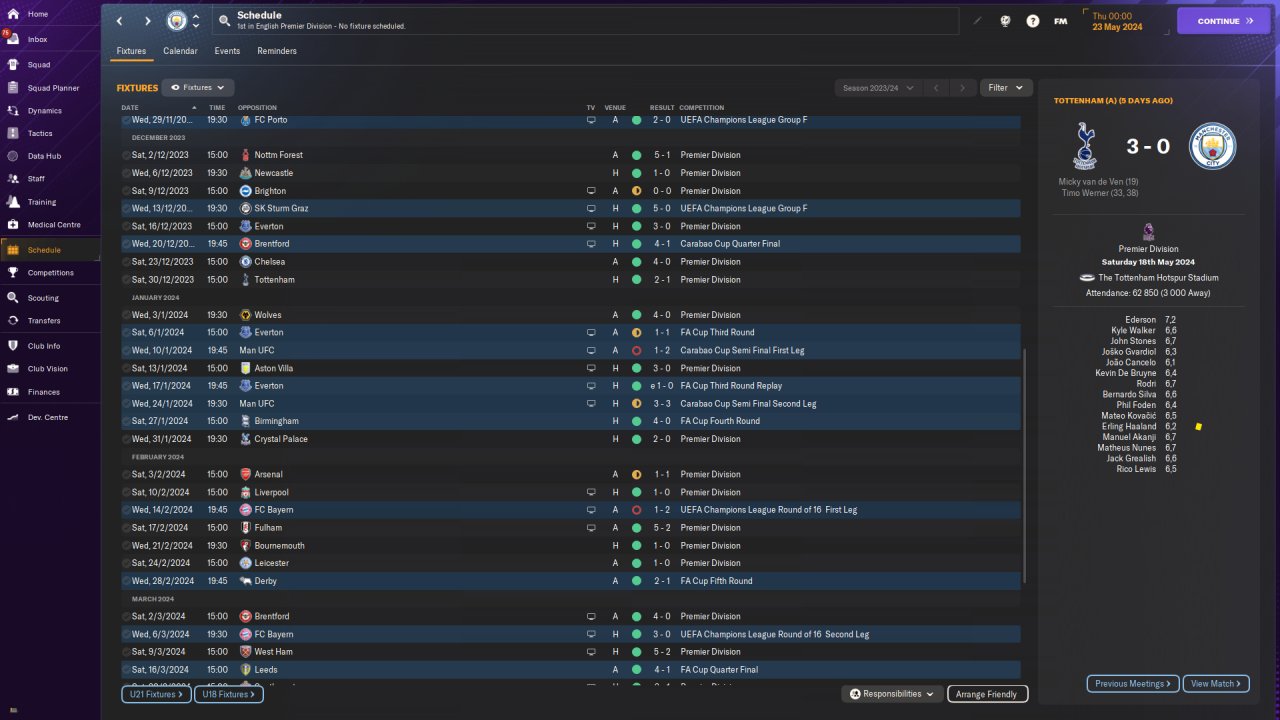Viewport: 1280px width, 720px height.
Task: Click the Manchester City crest in match panel
Action: 1213,146
